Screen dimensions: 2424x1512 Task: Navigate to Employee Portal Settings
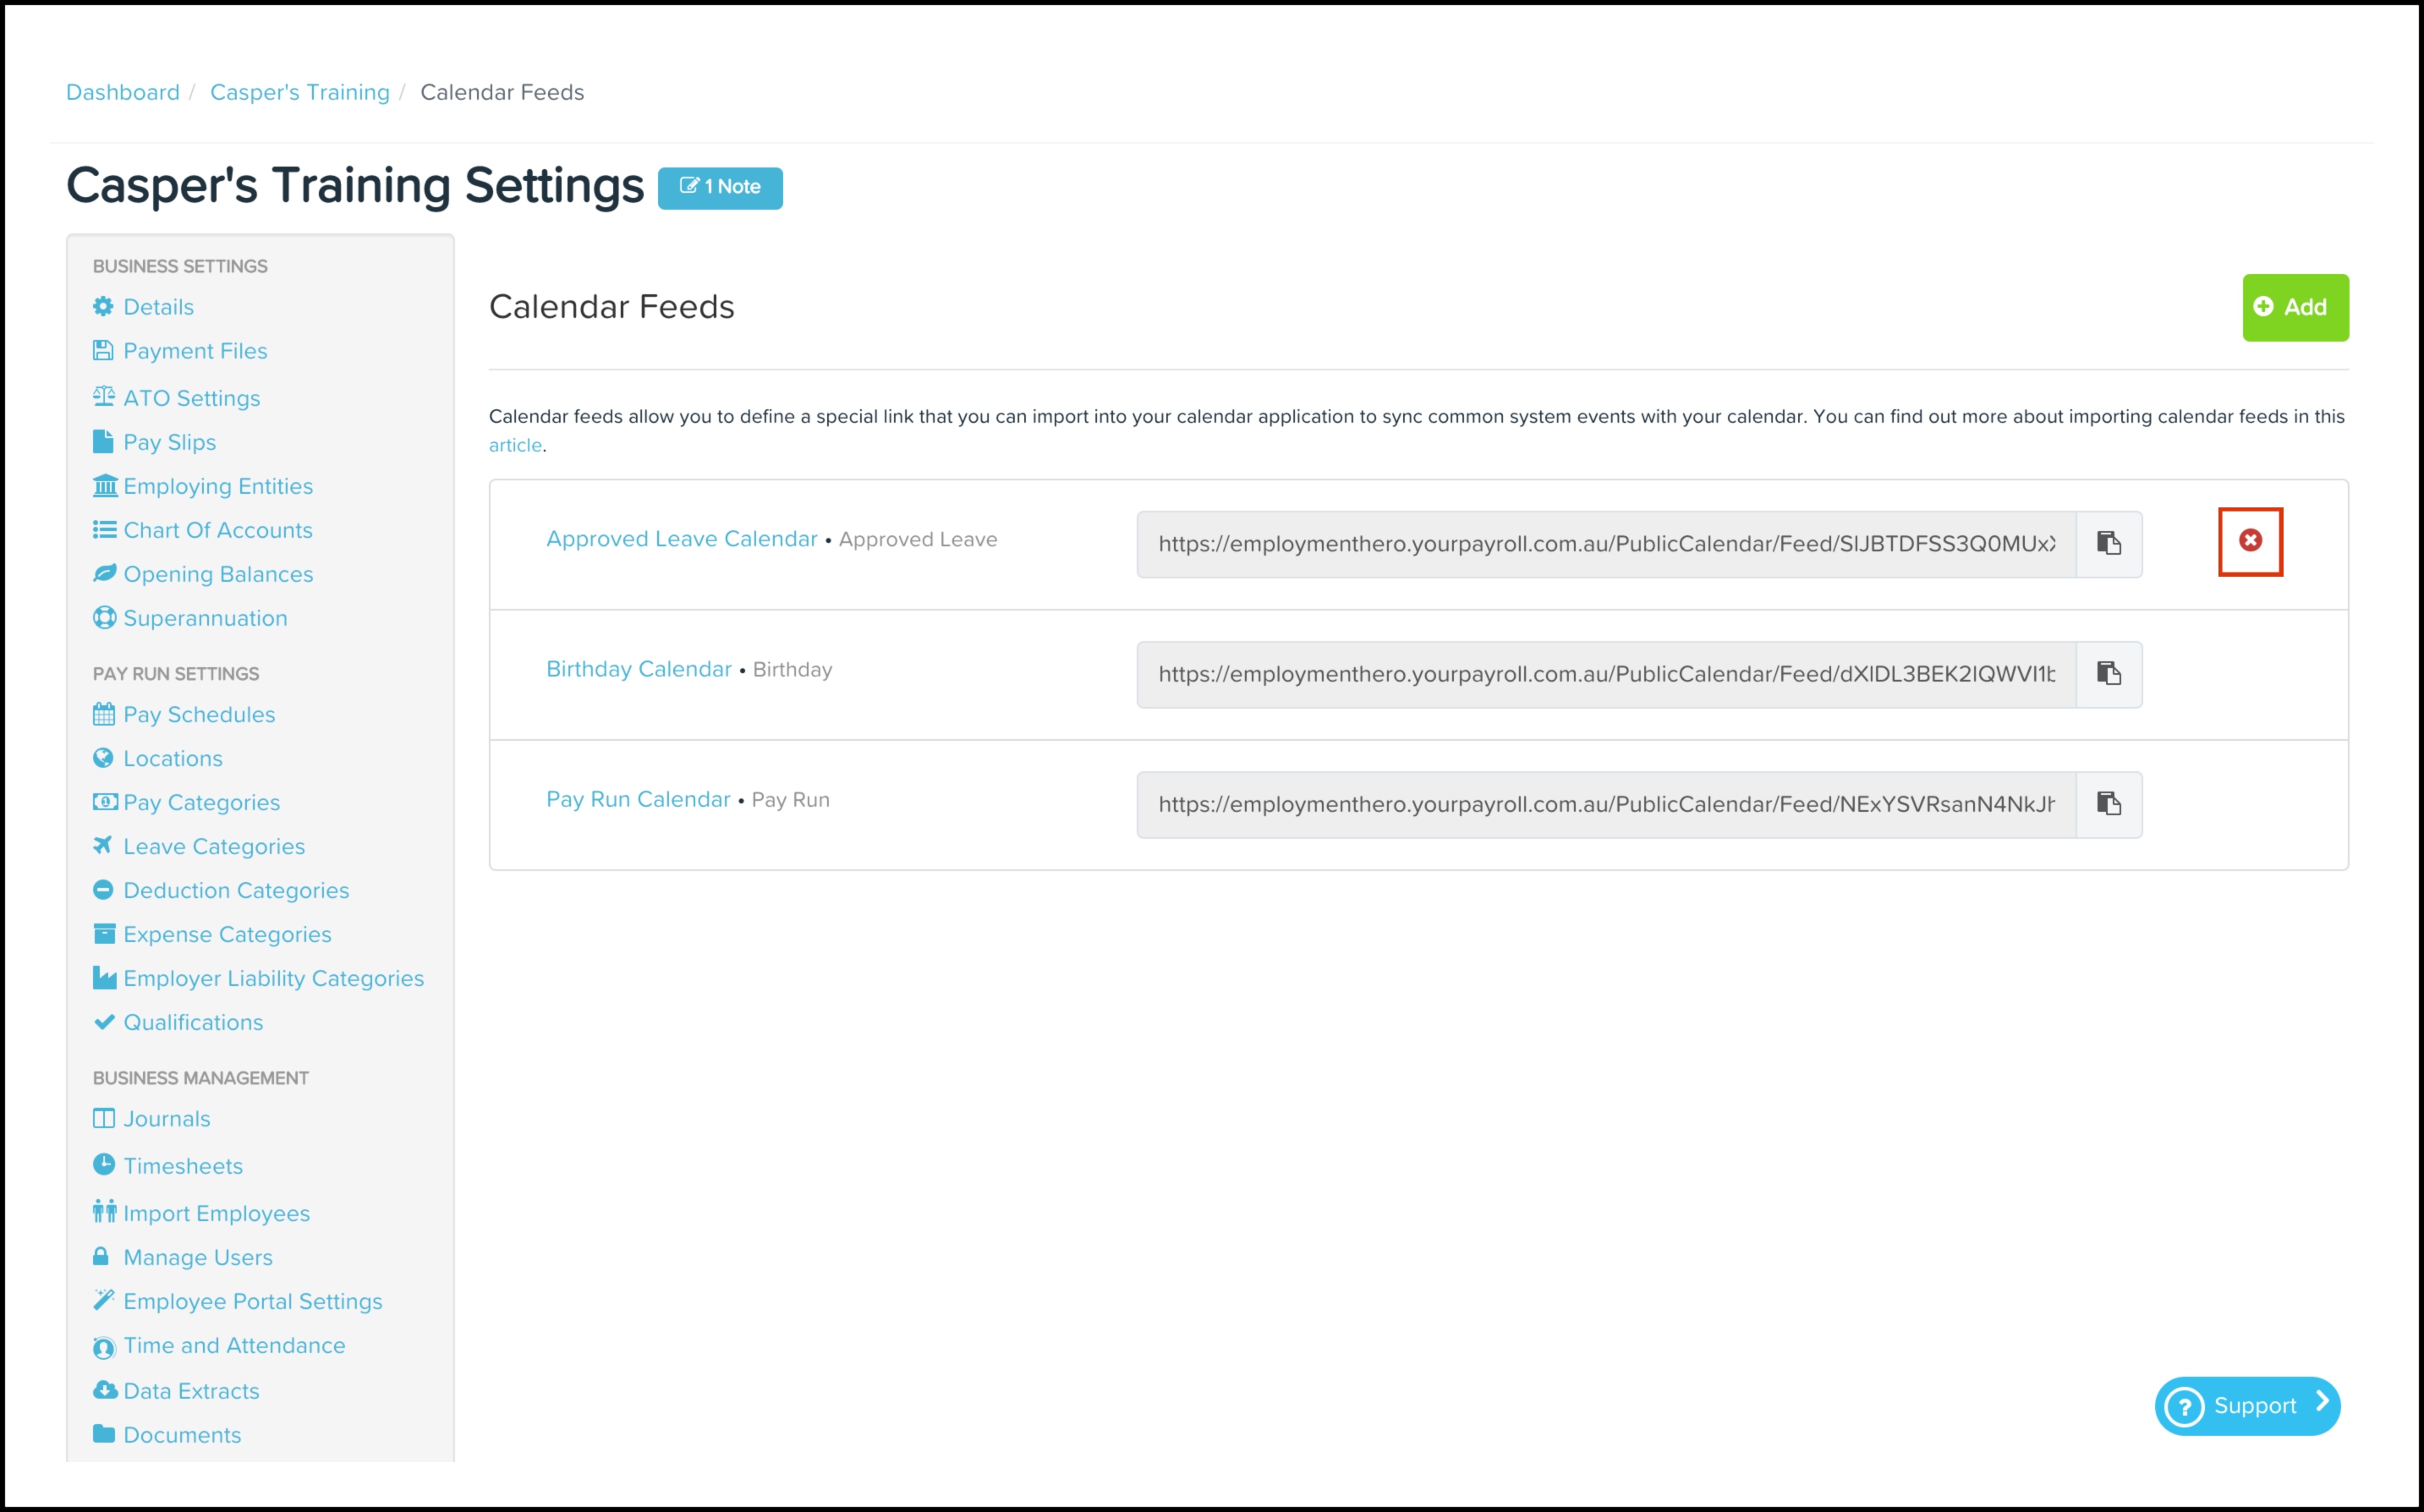click(252, 1301)
